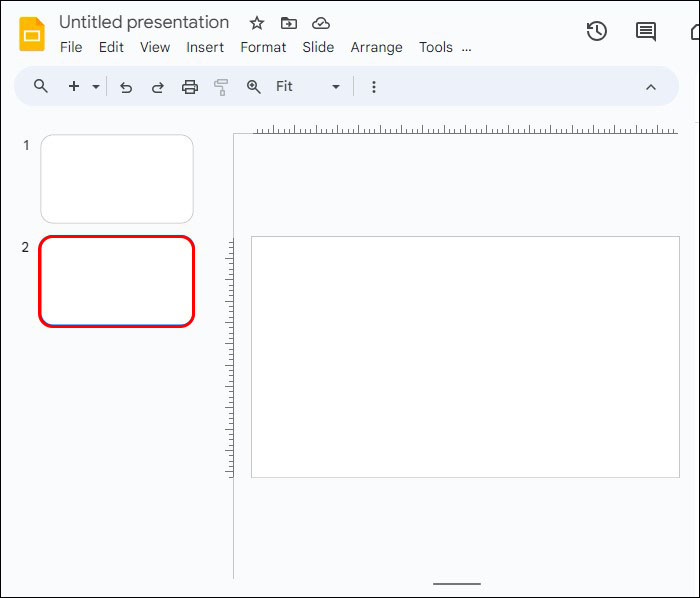This screenshot has width=700, height=598.
Task: Select slide 1 thumbnail
Action: coord(117,179)
